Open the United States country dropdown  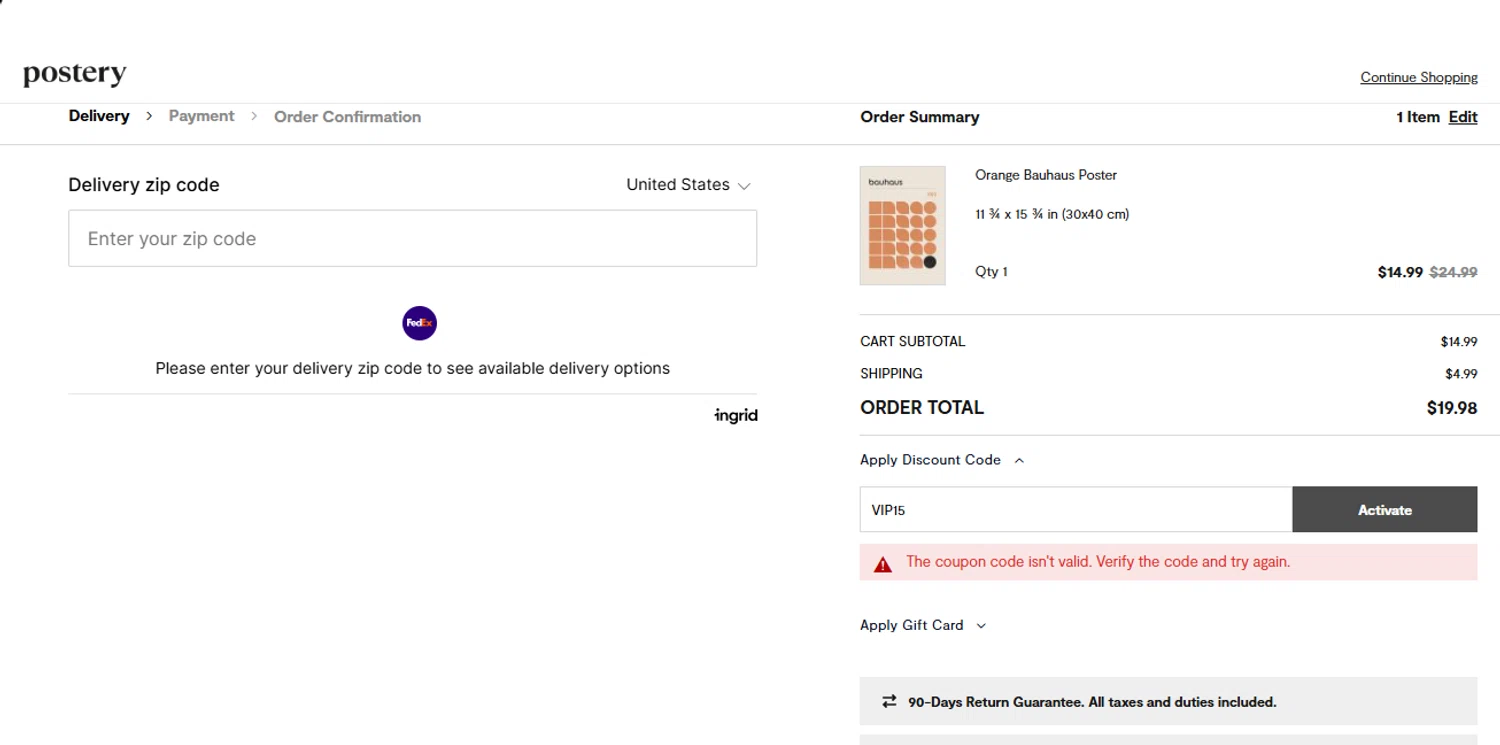688,185
